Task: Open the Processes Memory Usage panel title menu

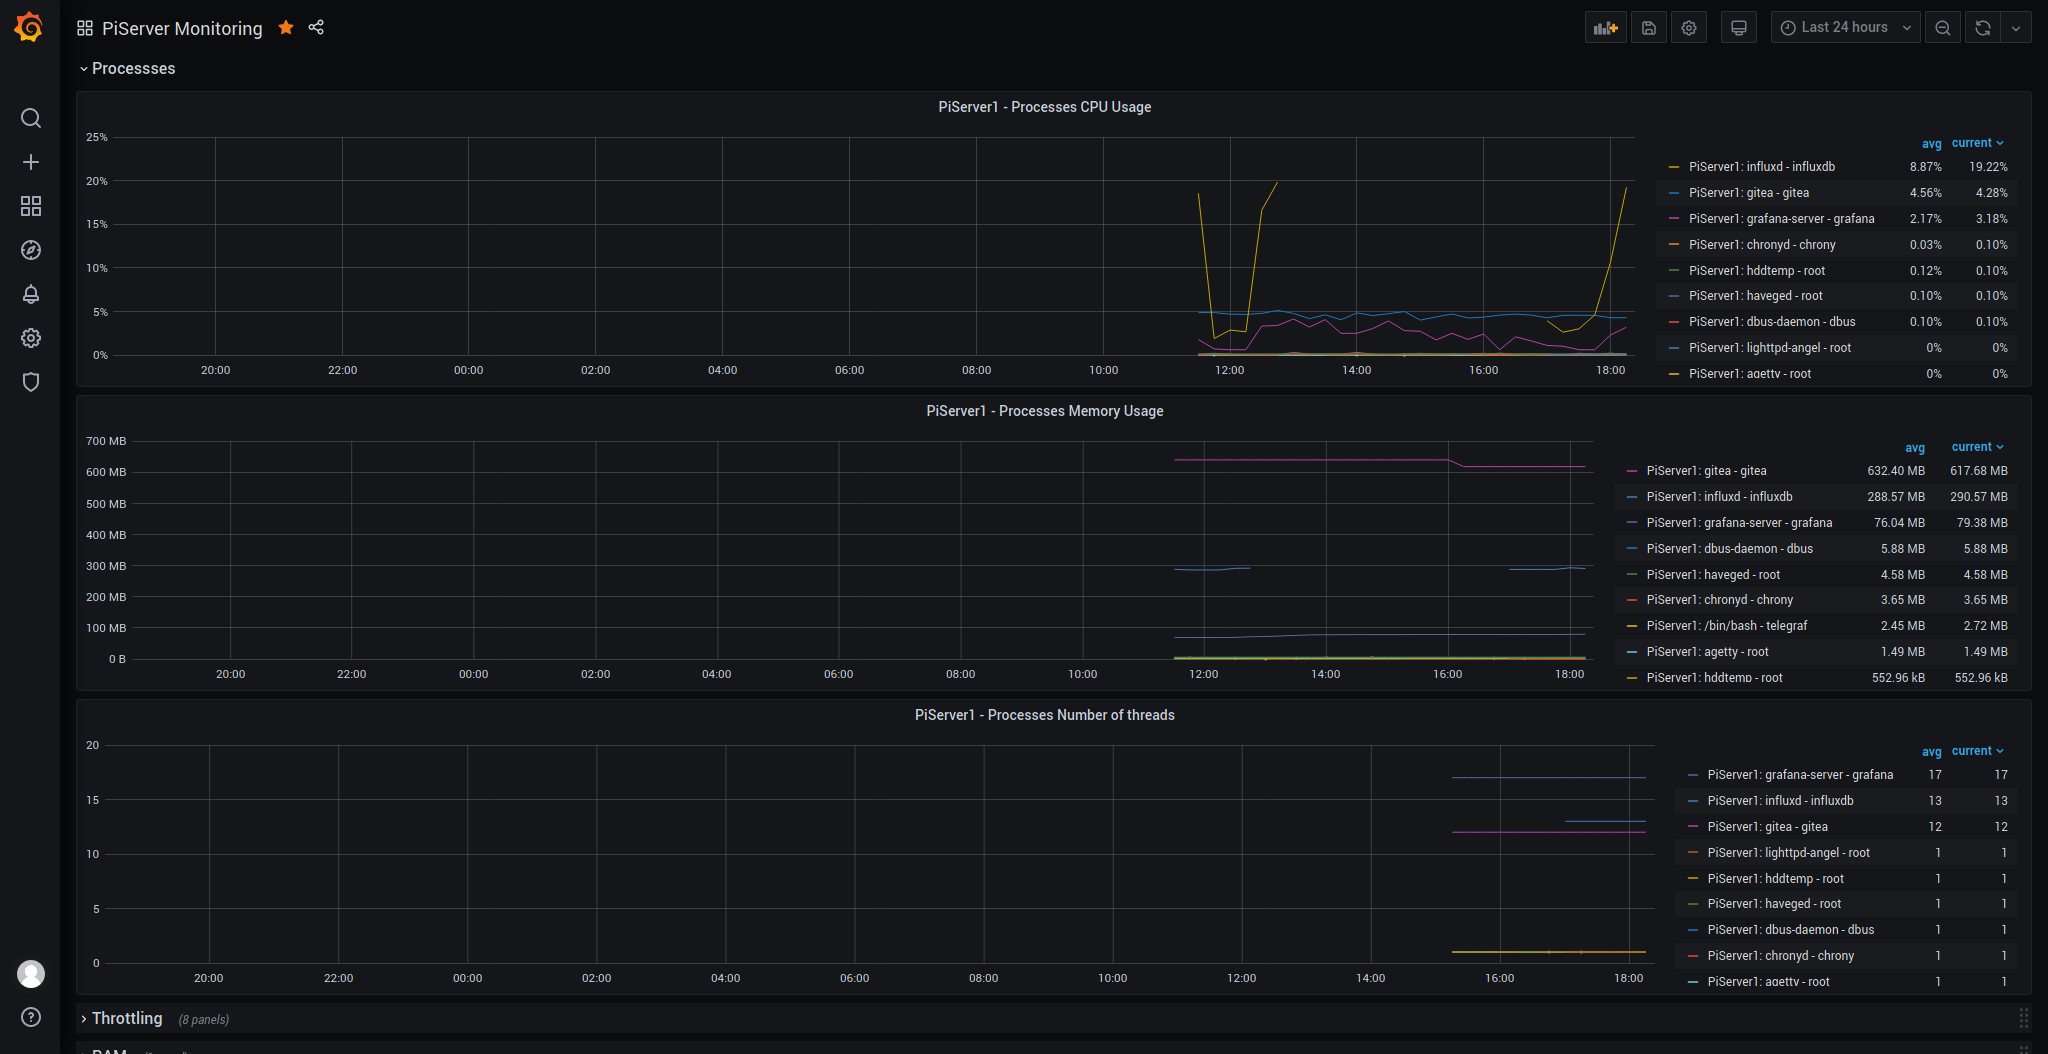Action: [x=1044, y=411]
